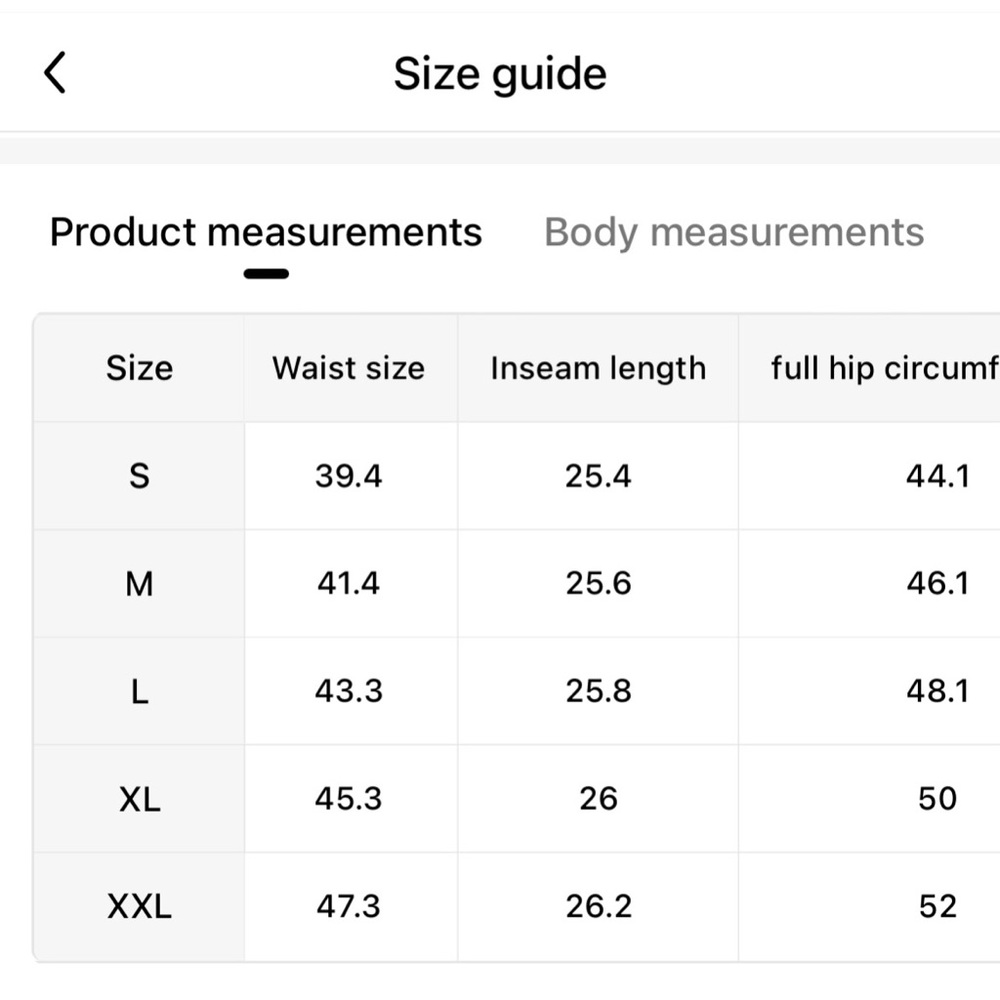
Task: Click inseam value 26 for size XL
Action: point(598,798)
